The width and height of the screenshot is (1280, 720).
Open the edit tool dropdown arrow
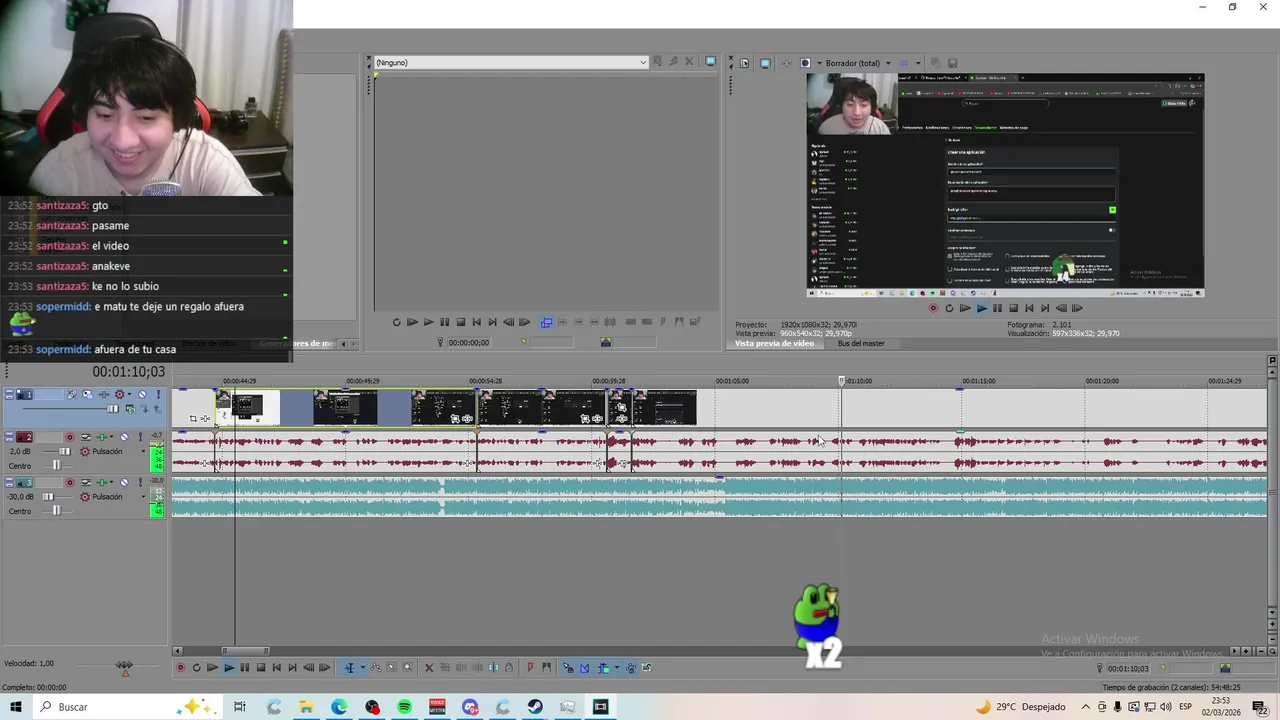point(363,668)
